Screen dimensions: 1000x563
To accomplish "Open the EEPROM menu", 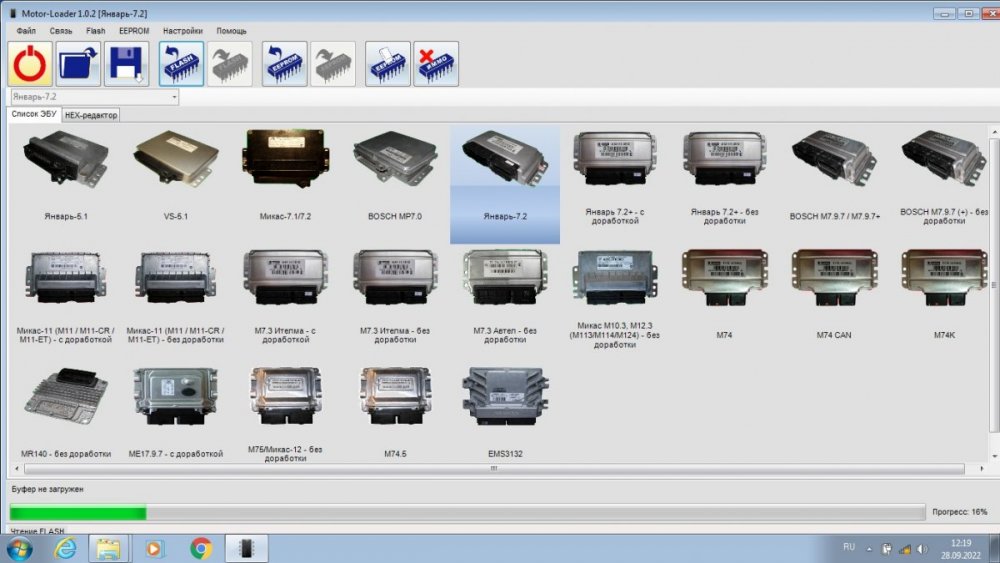I will coord(134,31).
